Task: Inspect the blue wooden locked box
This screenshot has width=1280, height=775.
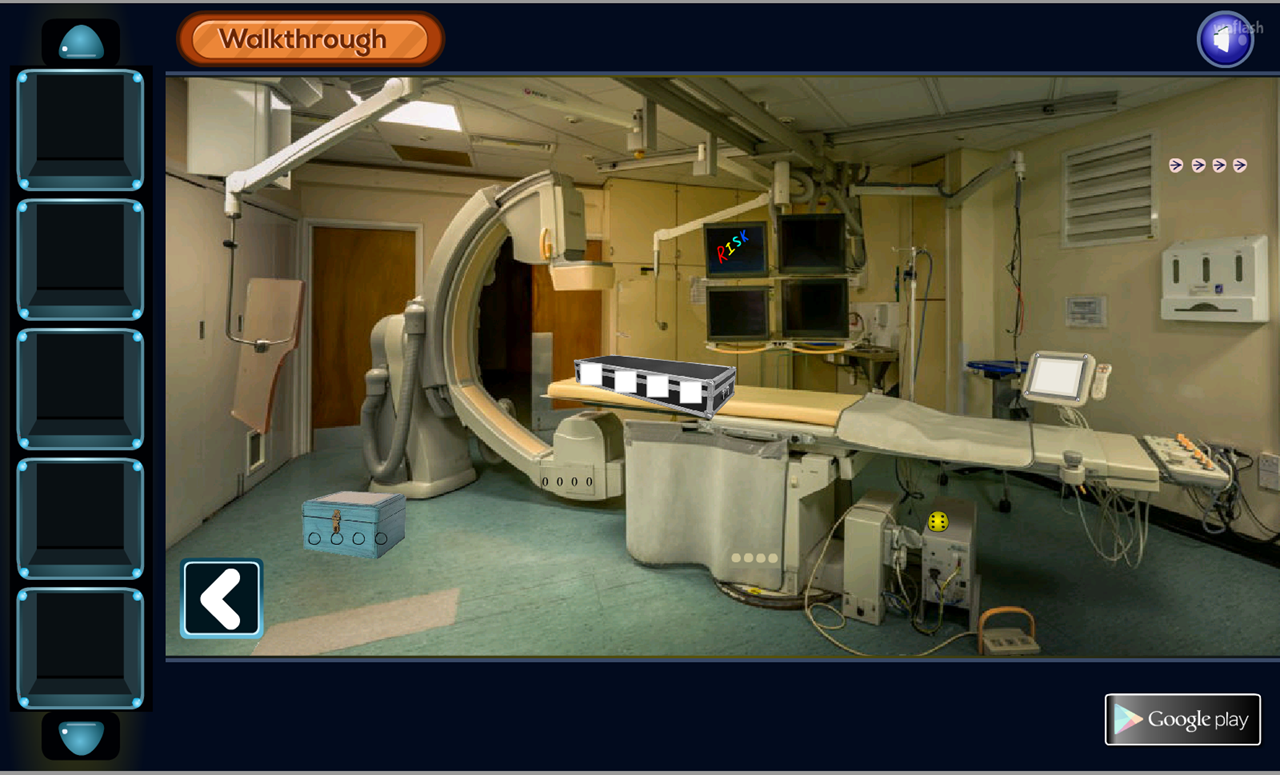Action: tap(354, 523)
